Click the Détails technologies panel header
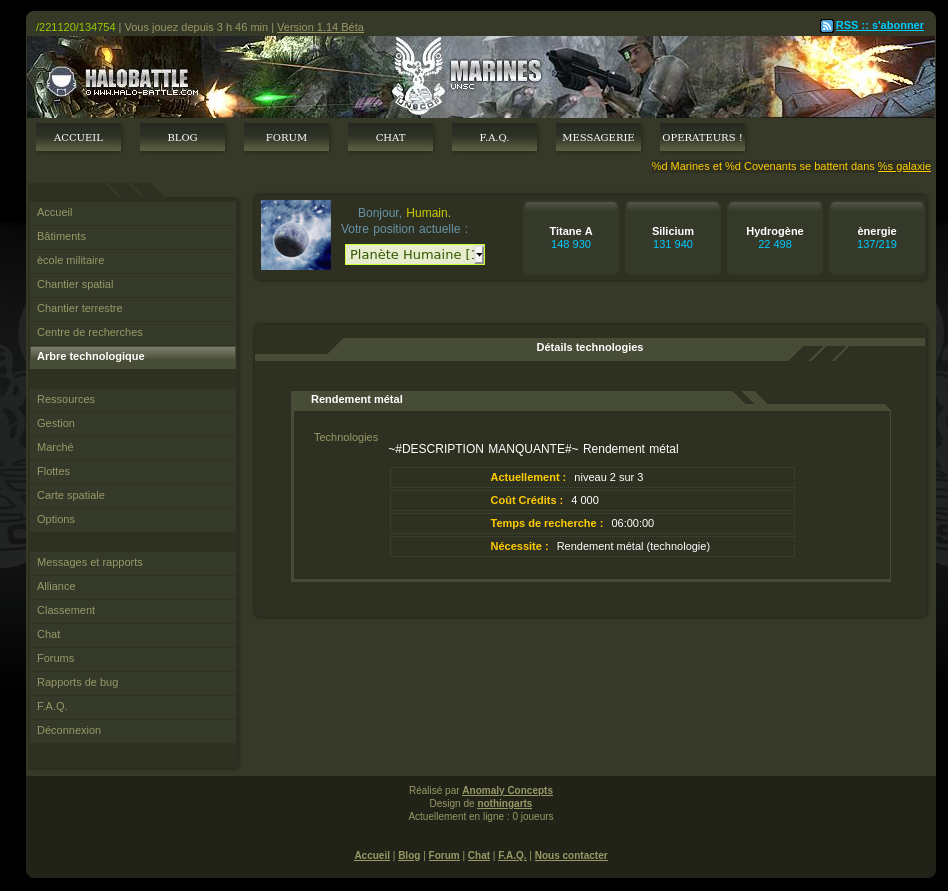 point(589,348)
